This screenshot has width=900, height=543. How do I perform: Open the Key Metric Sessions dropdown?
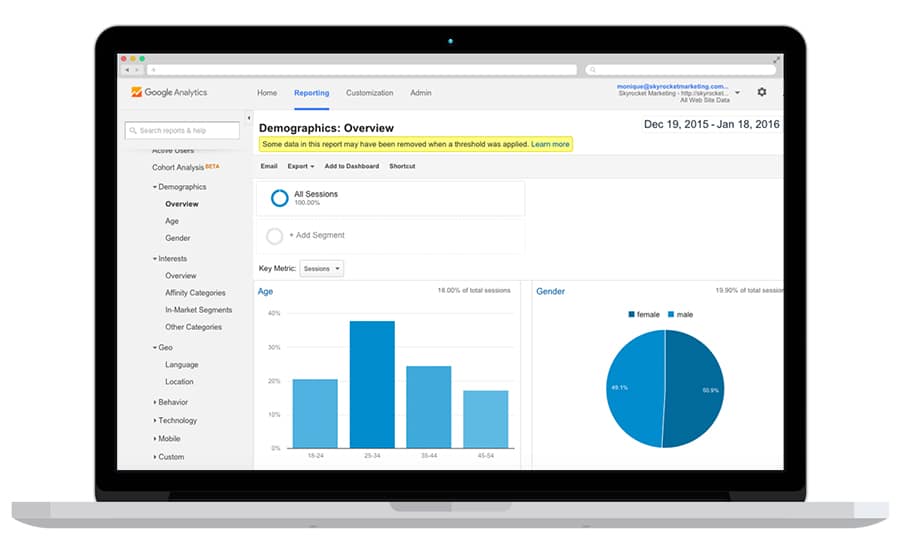(x=322, y=268)
